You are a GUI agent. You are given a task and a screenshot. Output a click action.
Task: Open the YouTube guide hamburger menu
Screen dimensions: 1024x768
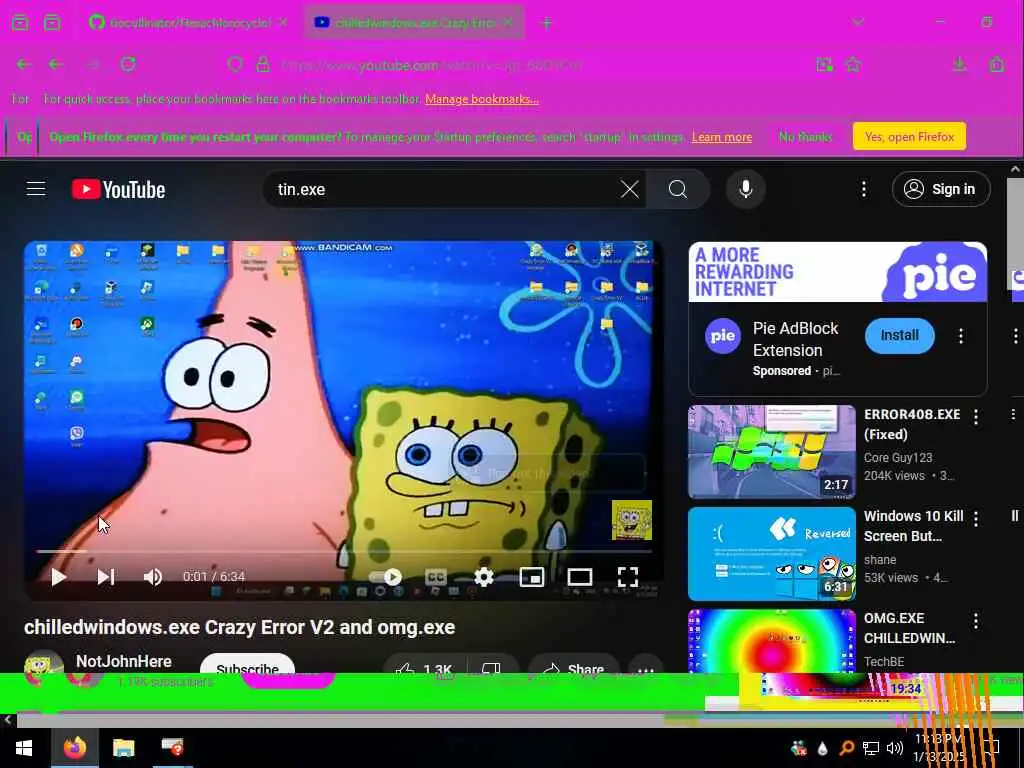36,189
